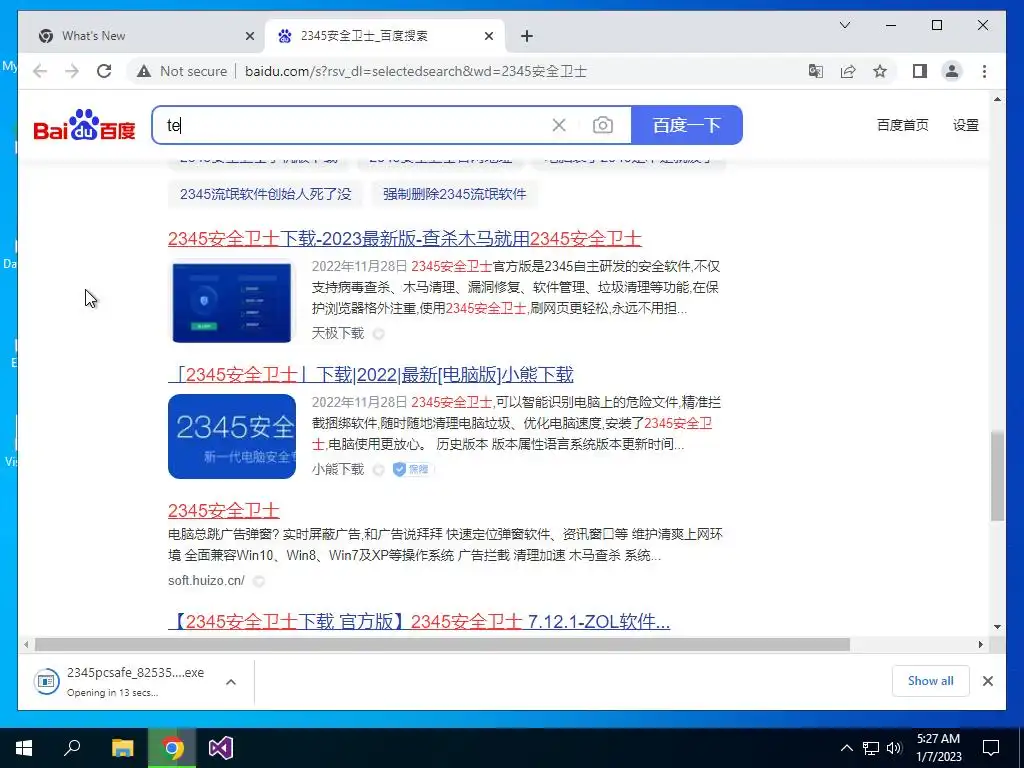The image size is (1024, 768).
Task: Open volume control tray icon
Action: pyautogui.click(x=895, y=748)
